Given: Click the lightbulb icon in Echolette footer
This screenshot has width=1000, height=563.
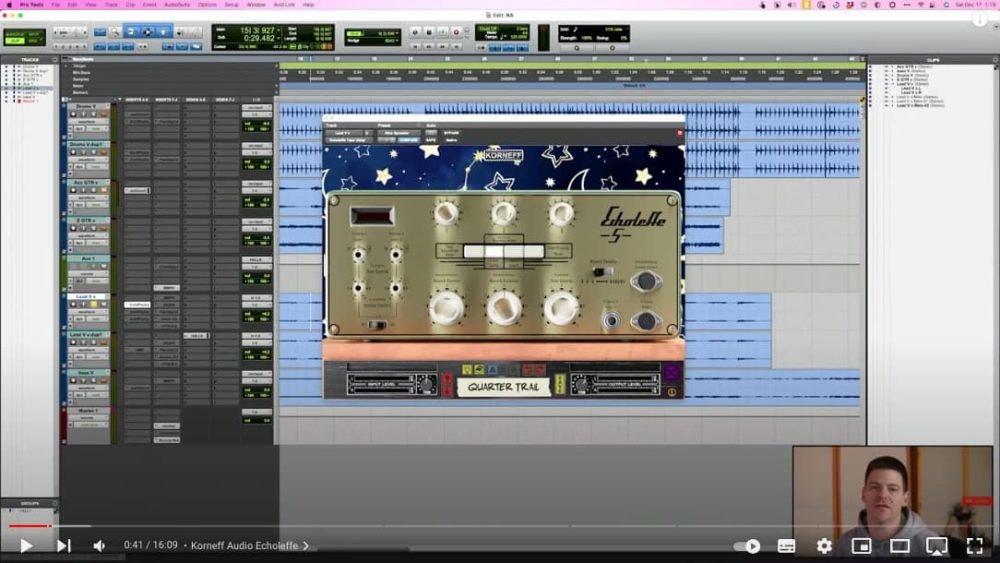Looking at the screenshot, I should coord(467,370).
